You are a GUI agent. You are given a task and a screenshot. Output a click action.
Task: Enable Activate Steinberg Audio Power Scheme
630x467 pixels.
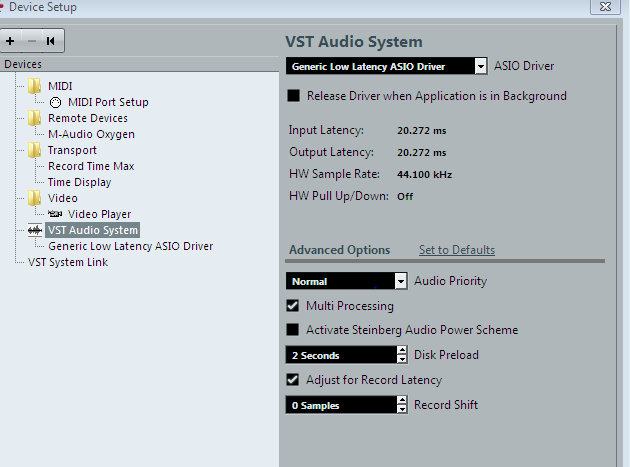tap(292, 330)
